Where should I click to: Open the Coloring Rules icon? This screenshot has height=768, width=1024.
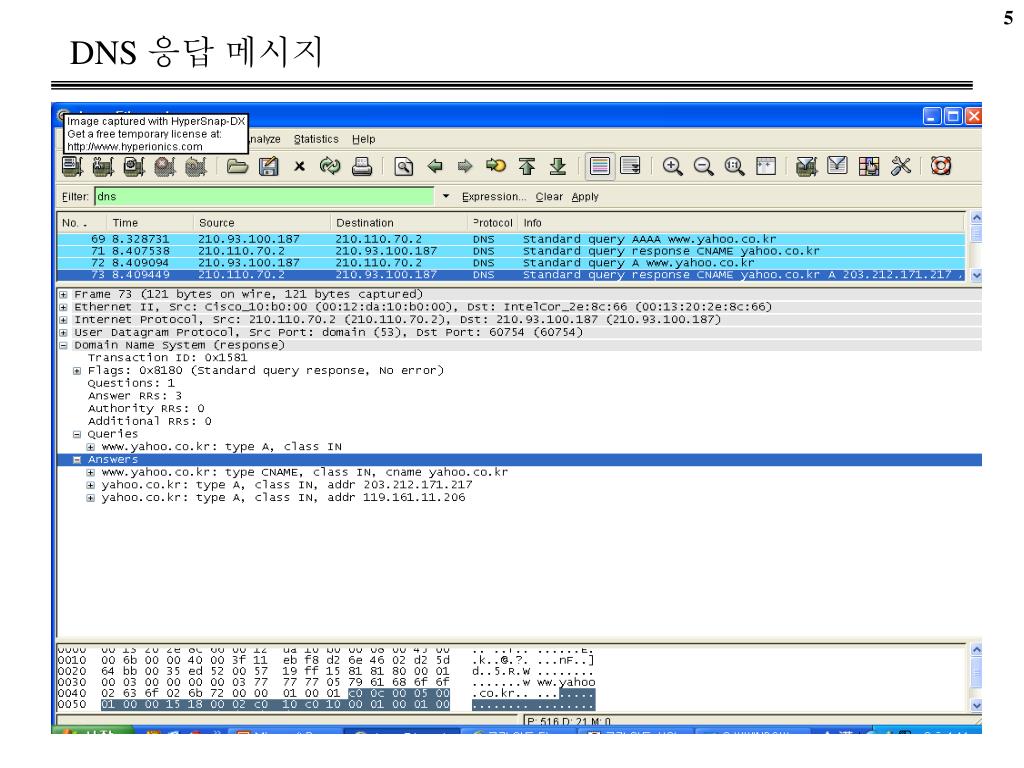point(869,167)
